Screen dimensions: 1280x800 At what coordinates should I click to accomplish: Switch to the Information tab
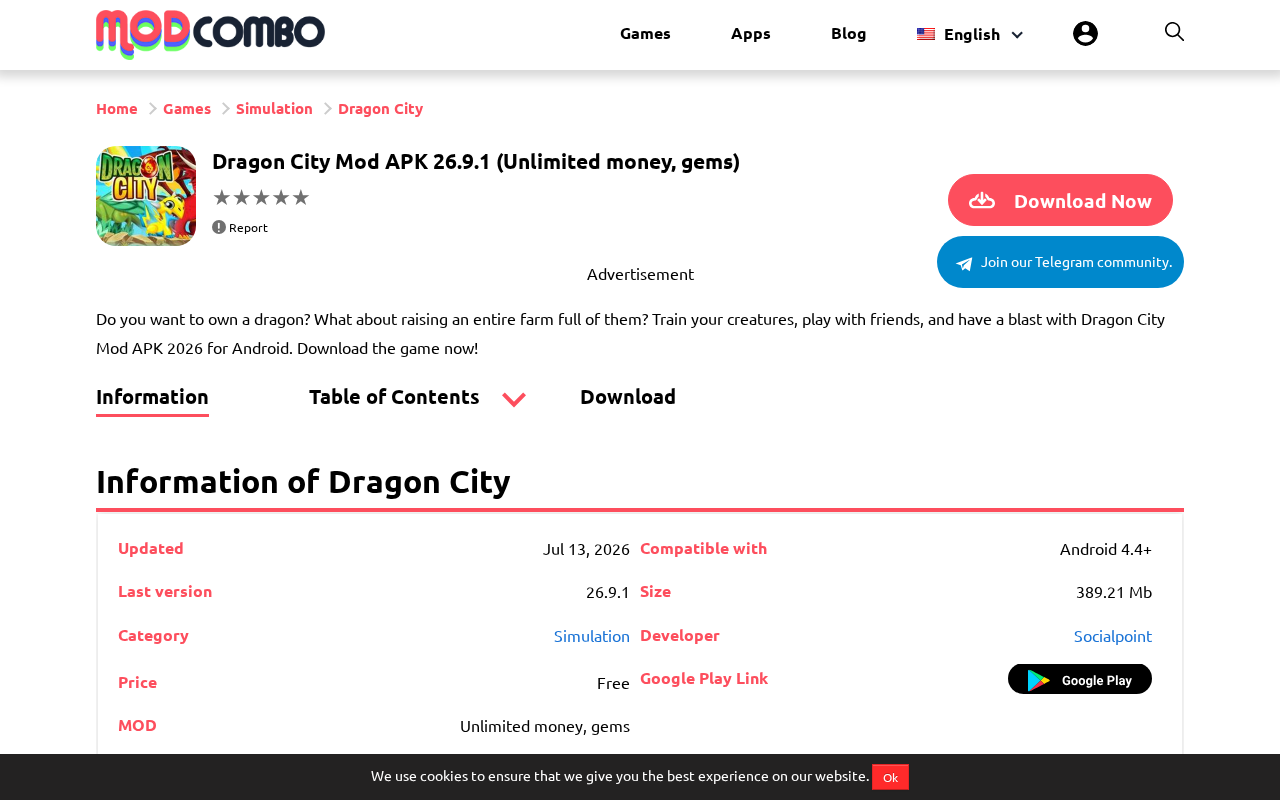(152, 397)
